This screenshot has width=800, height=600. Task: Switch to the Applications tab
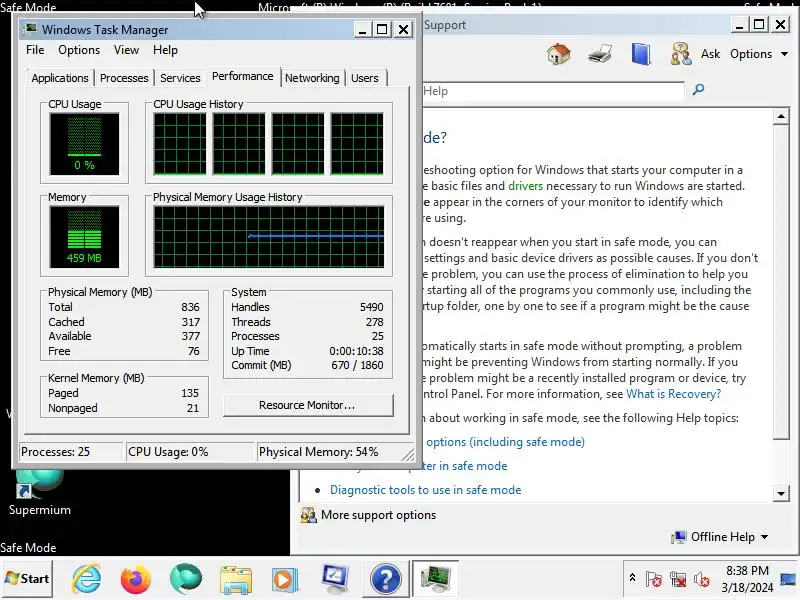(60, 78)
